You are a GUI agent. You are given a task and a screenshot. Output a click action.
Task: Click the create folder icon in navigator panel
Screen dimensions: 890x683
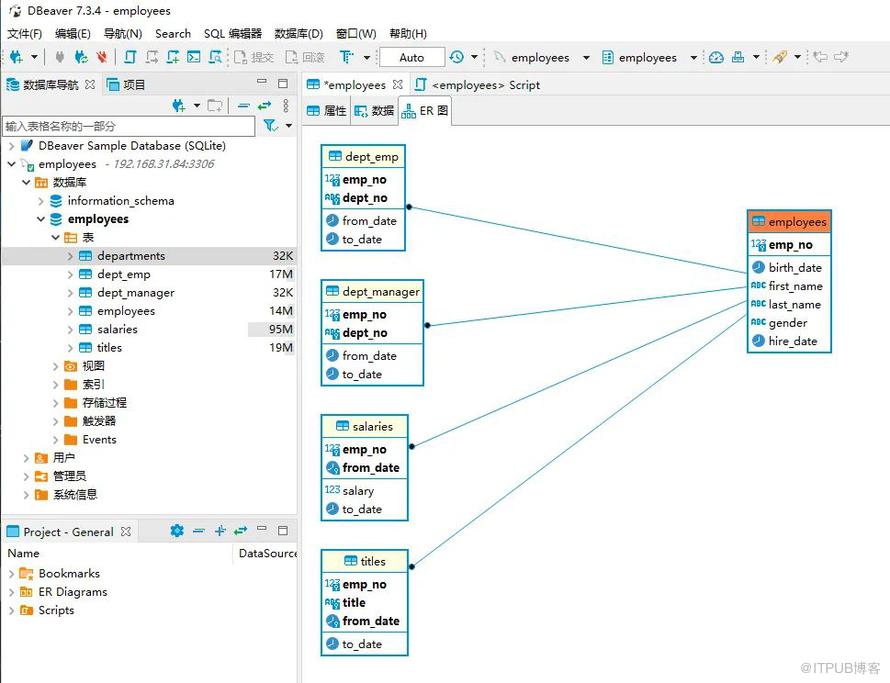[215, 105]
